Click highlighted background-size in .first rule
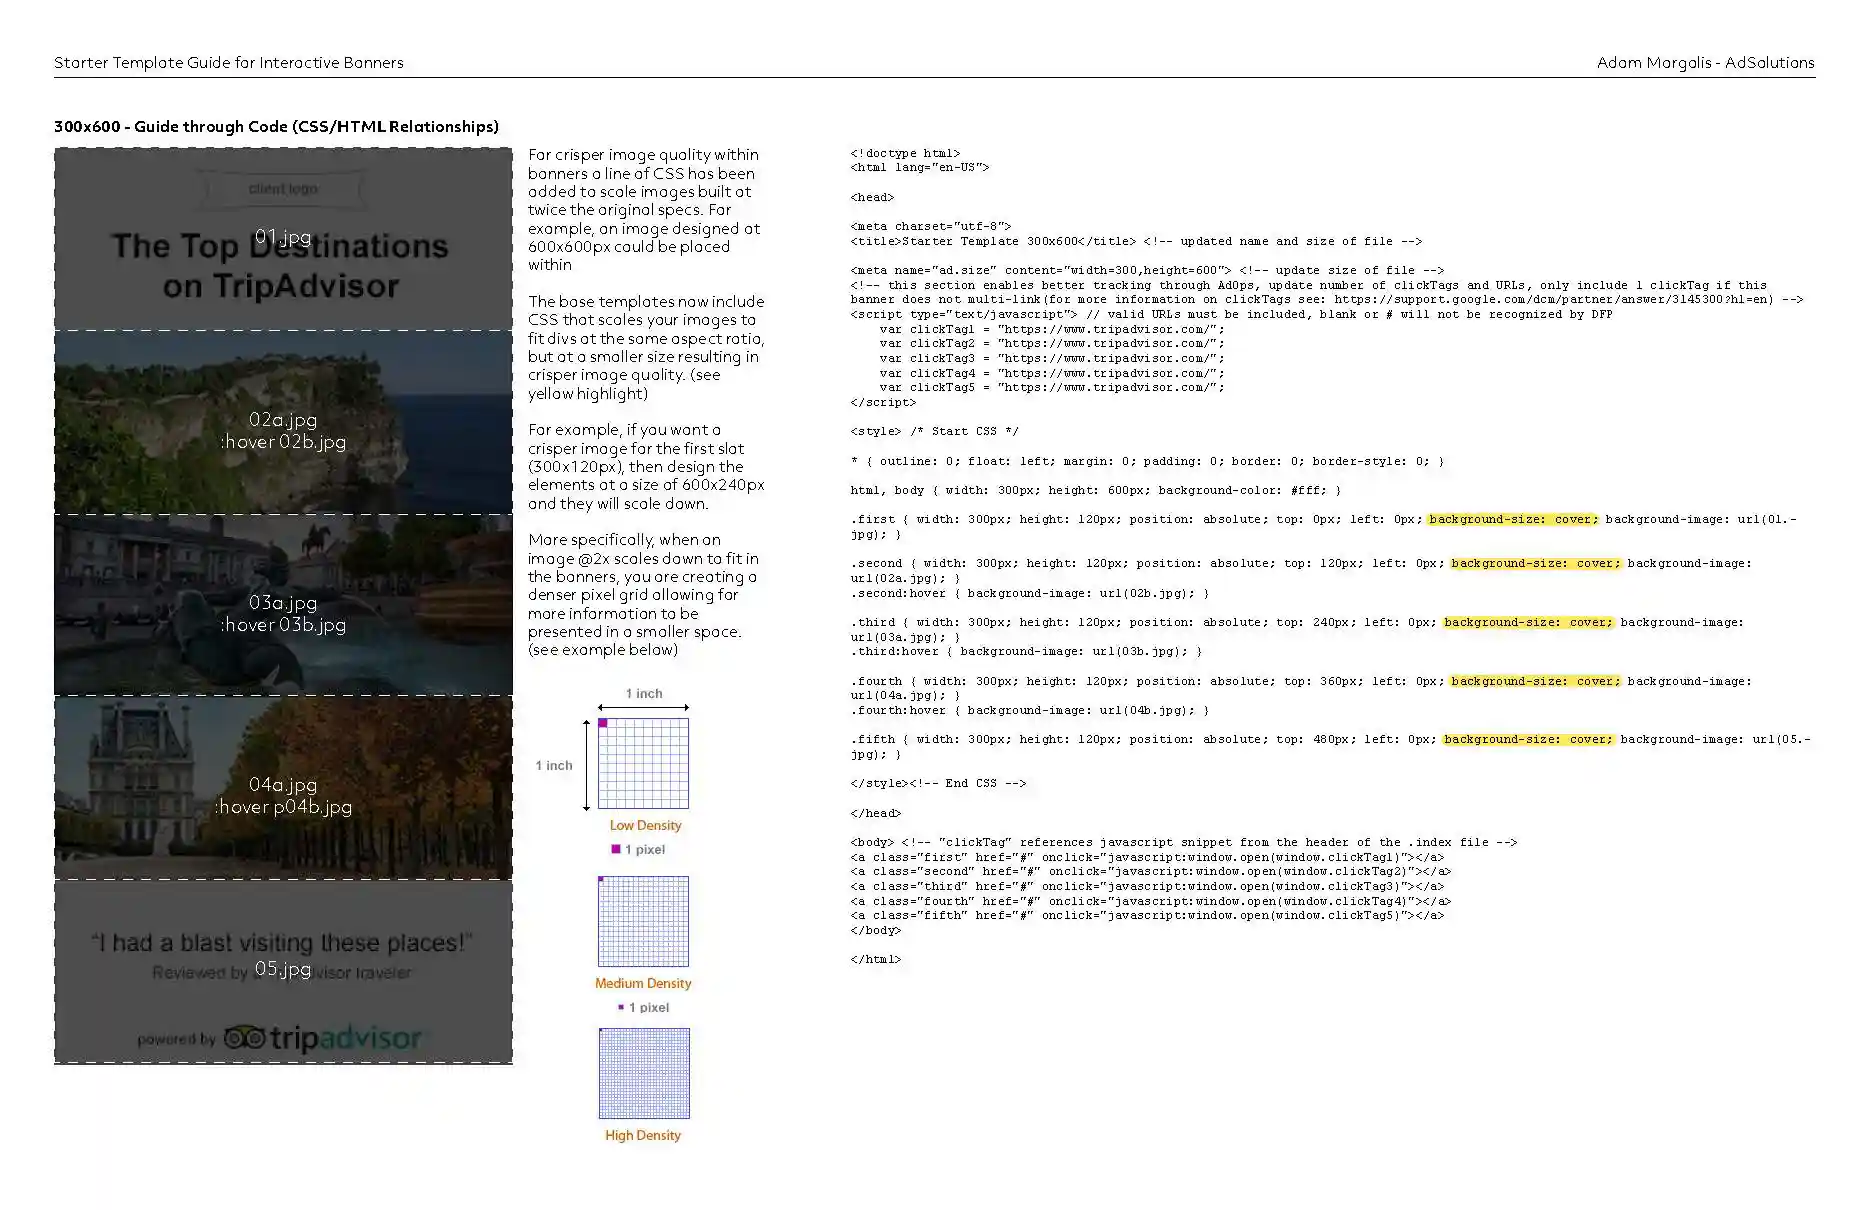Screen dimensions: 1870x1210 click(1512, 519)
